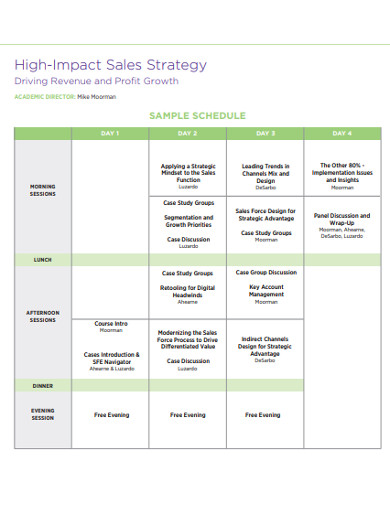Click Course Intro in Day 1 afternoon

(111, 323)
